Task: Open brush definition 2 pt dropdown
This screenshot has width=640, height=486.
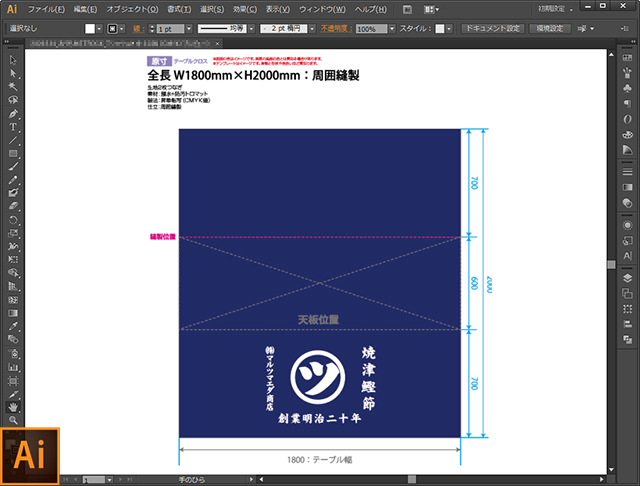Action: (x=312, y=29)
